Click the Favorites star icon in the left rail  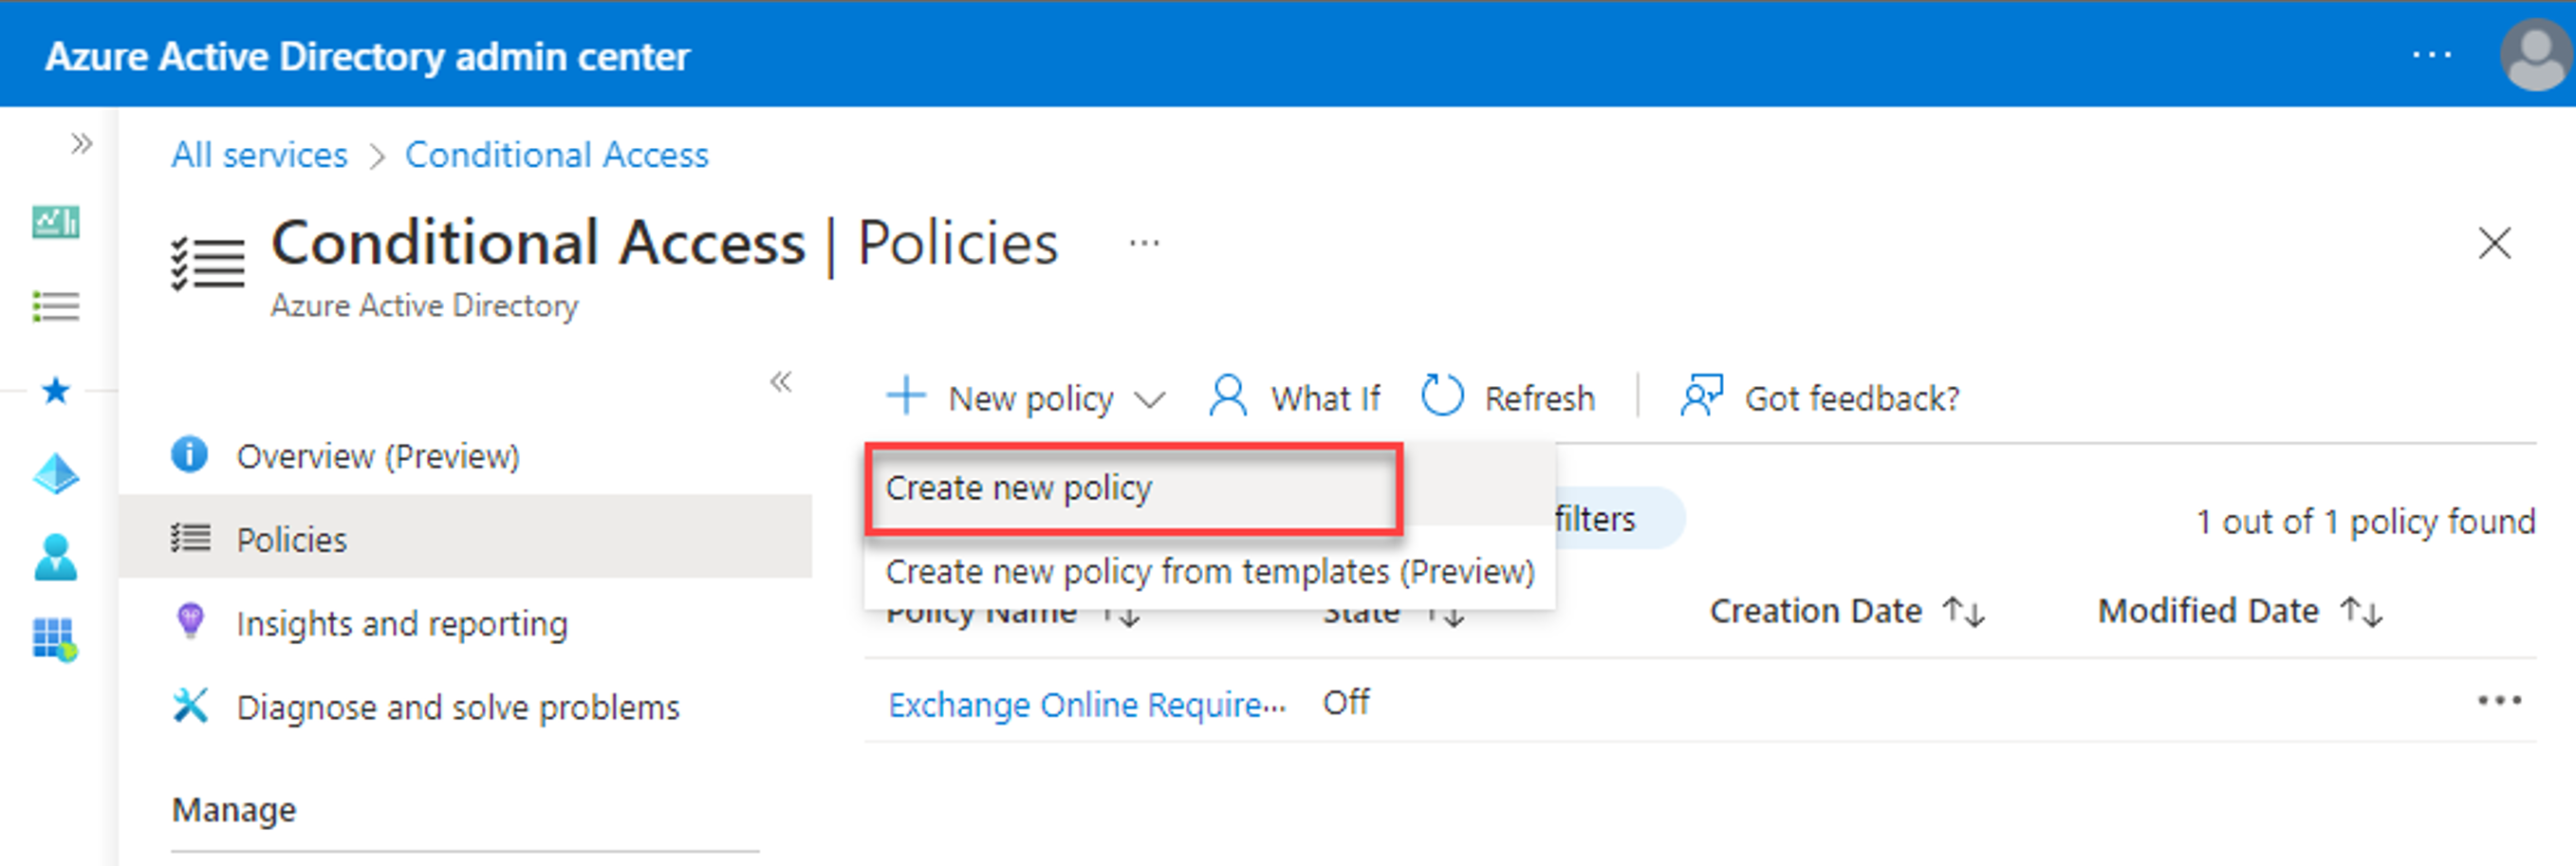[x=56, y=390]
